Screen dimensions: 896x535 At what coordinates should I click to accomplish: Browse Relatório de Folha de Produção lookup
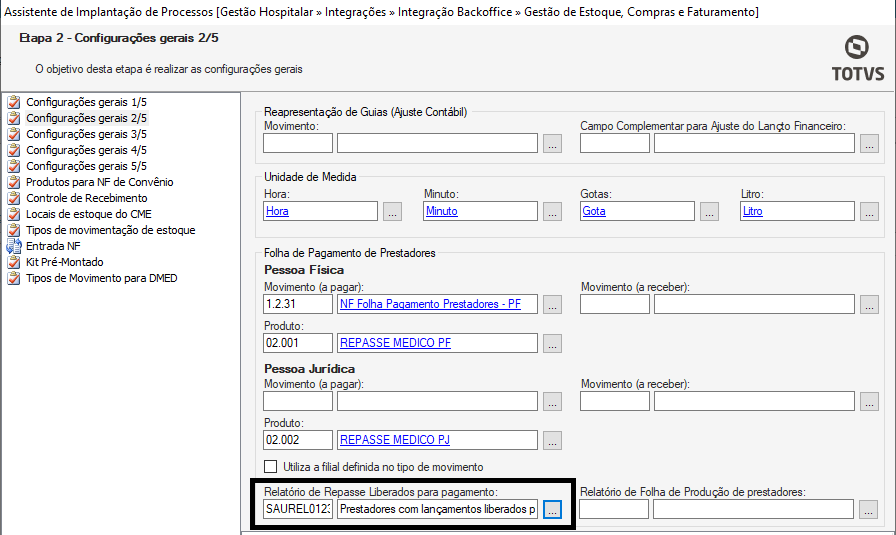[x=869, y=510]
